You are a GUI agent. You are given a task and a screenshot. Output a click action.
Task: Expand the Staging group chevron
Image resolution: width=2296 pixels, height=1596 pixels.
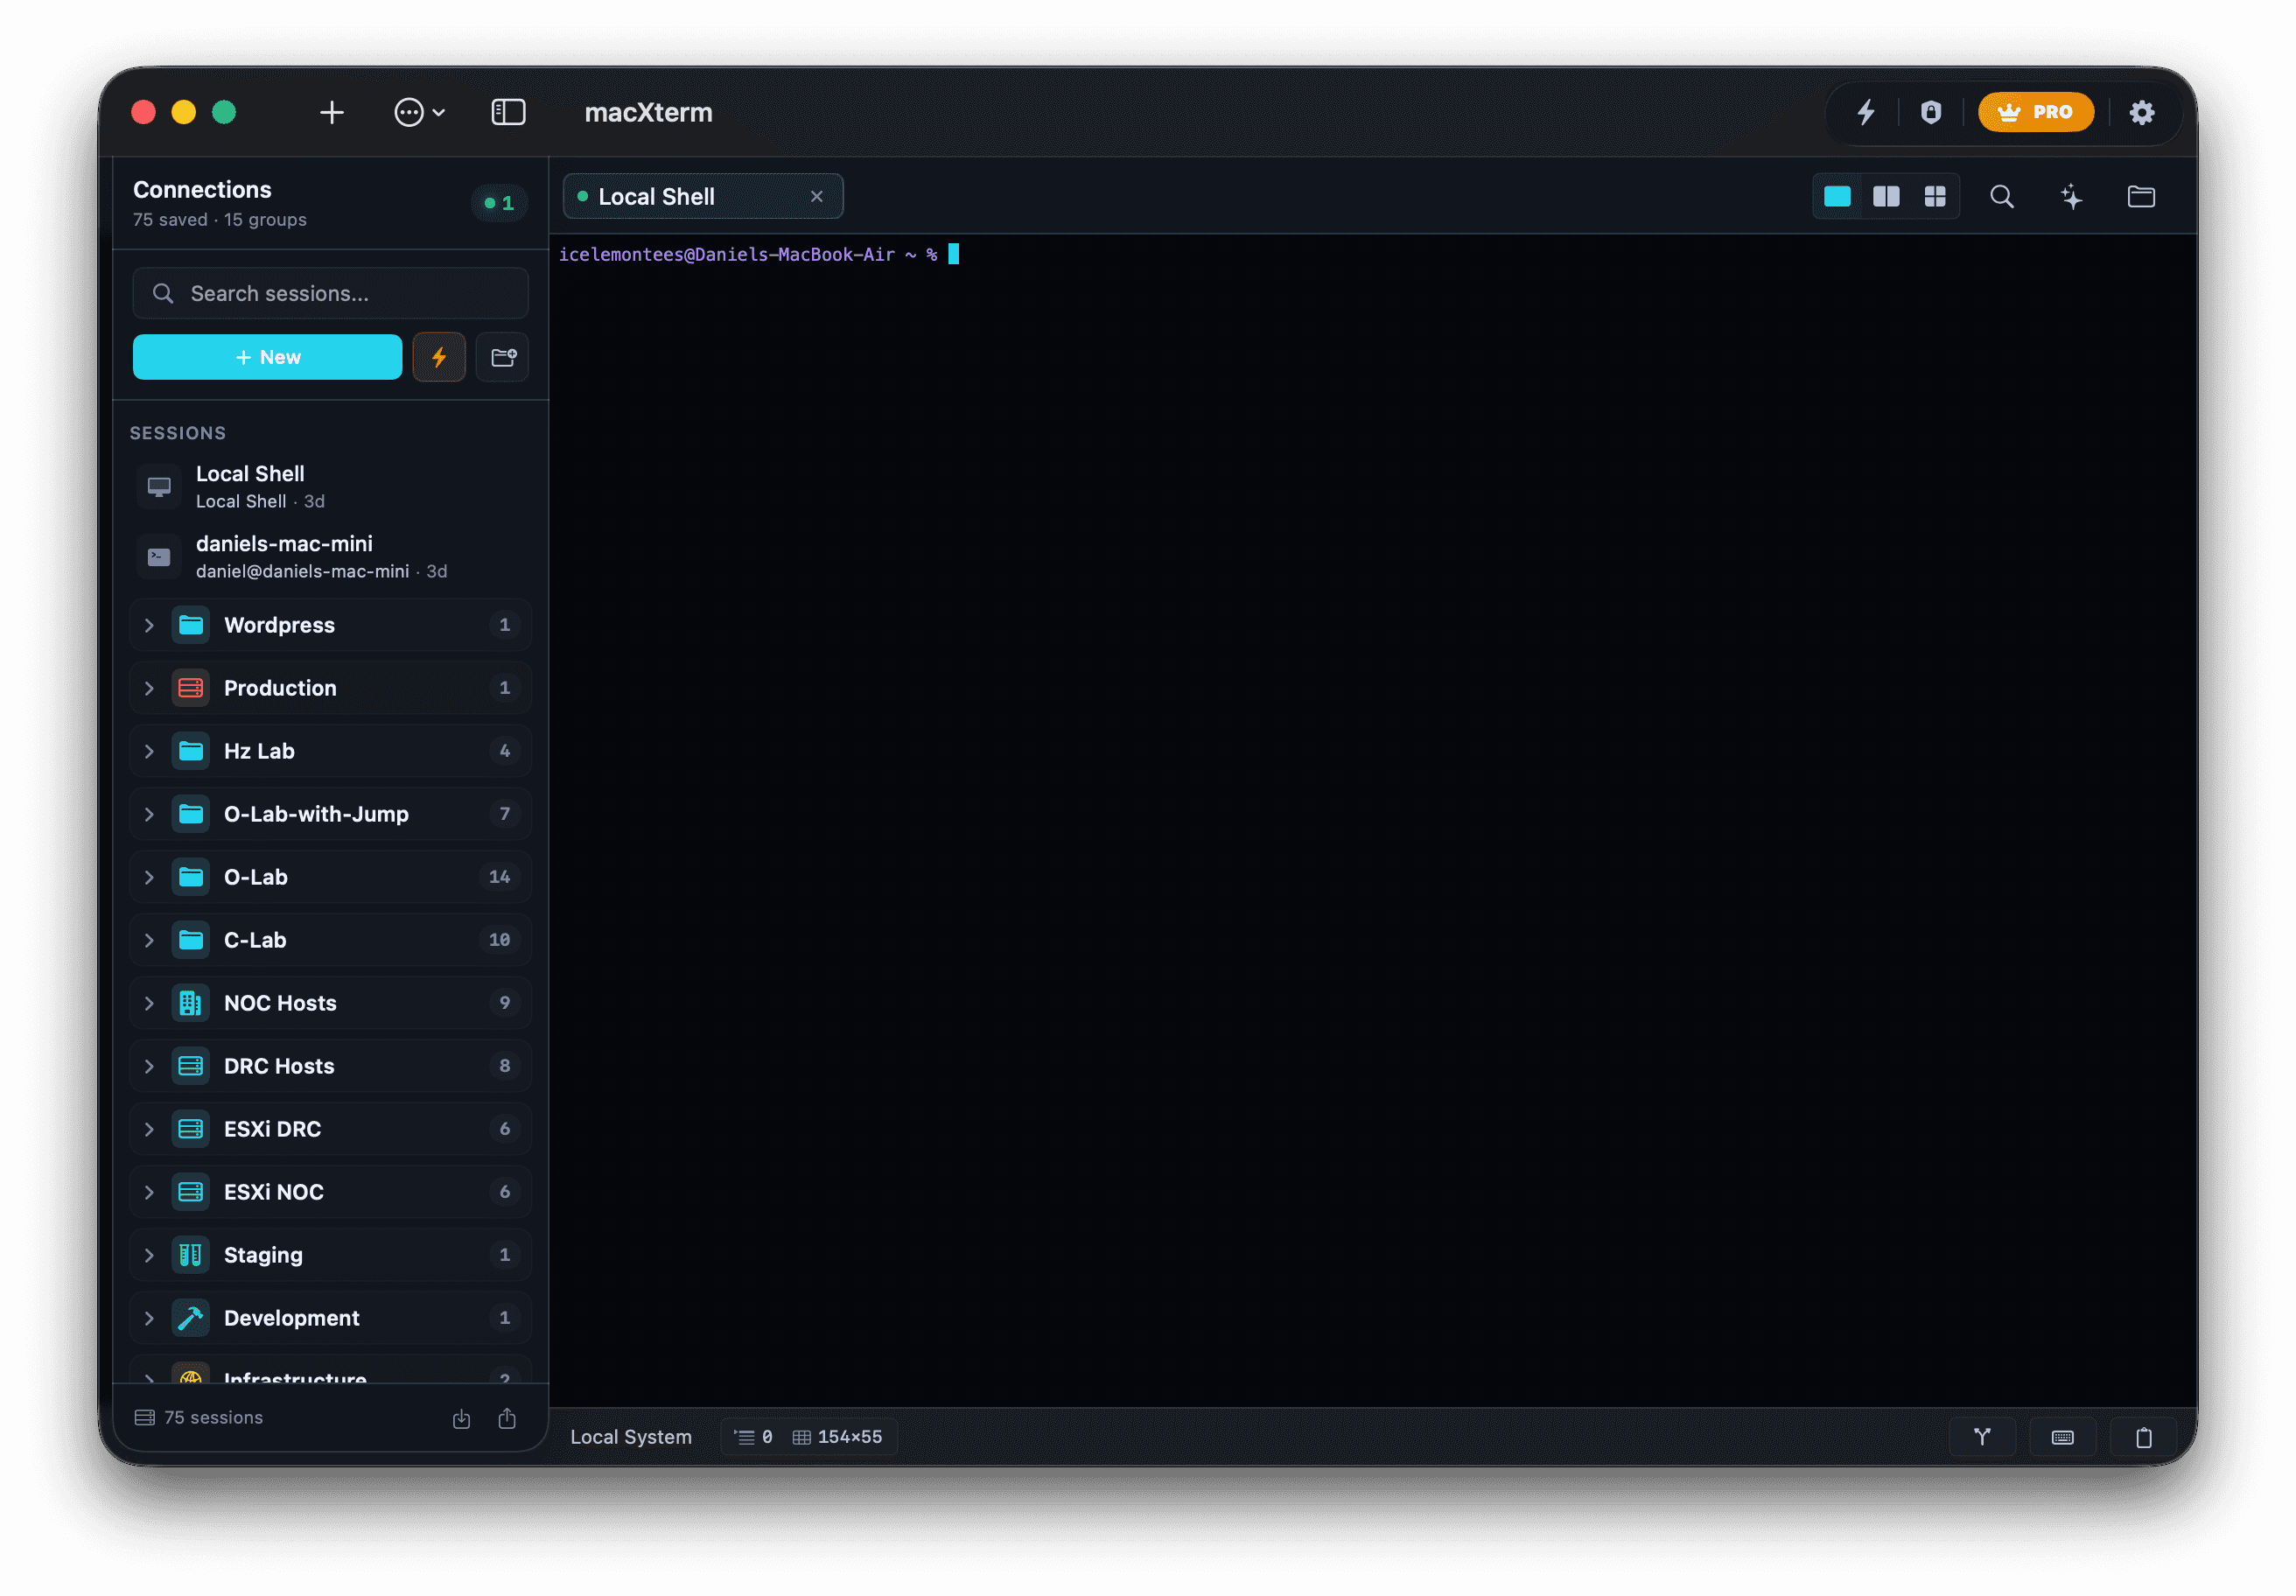[149, 1255]
